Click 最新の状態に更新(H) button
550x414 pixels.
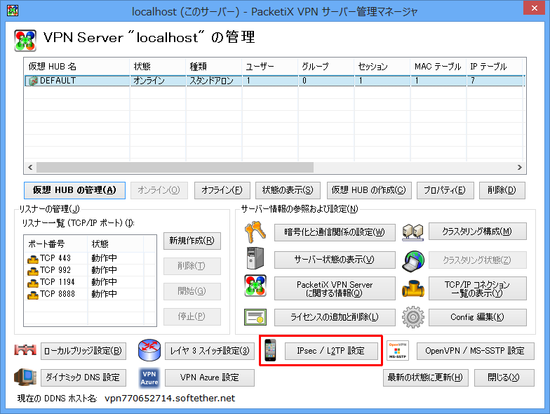[x=425, y=378]
